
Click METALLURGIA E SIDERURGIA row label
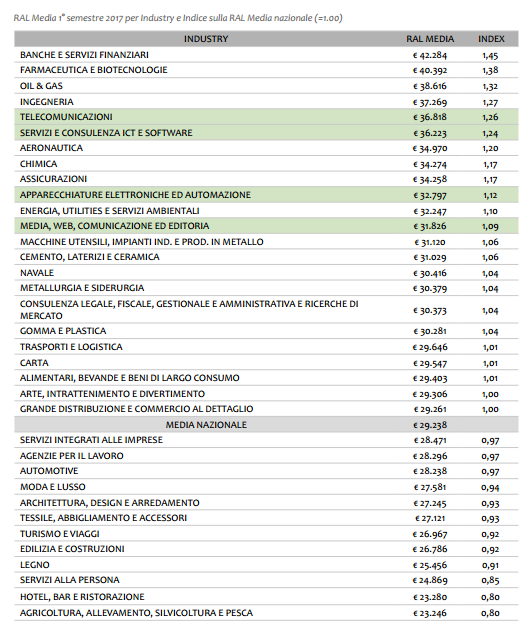pos(82,288)
